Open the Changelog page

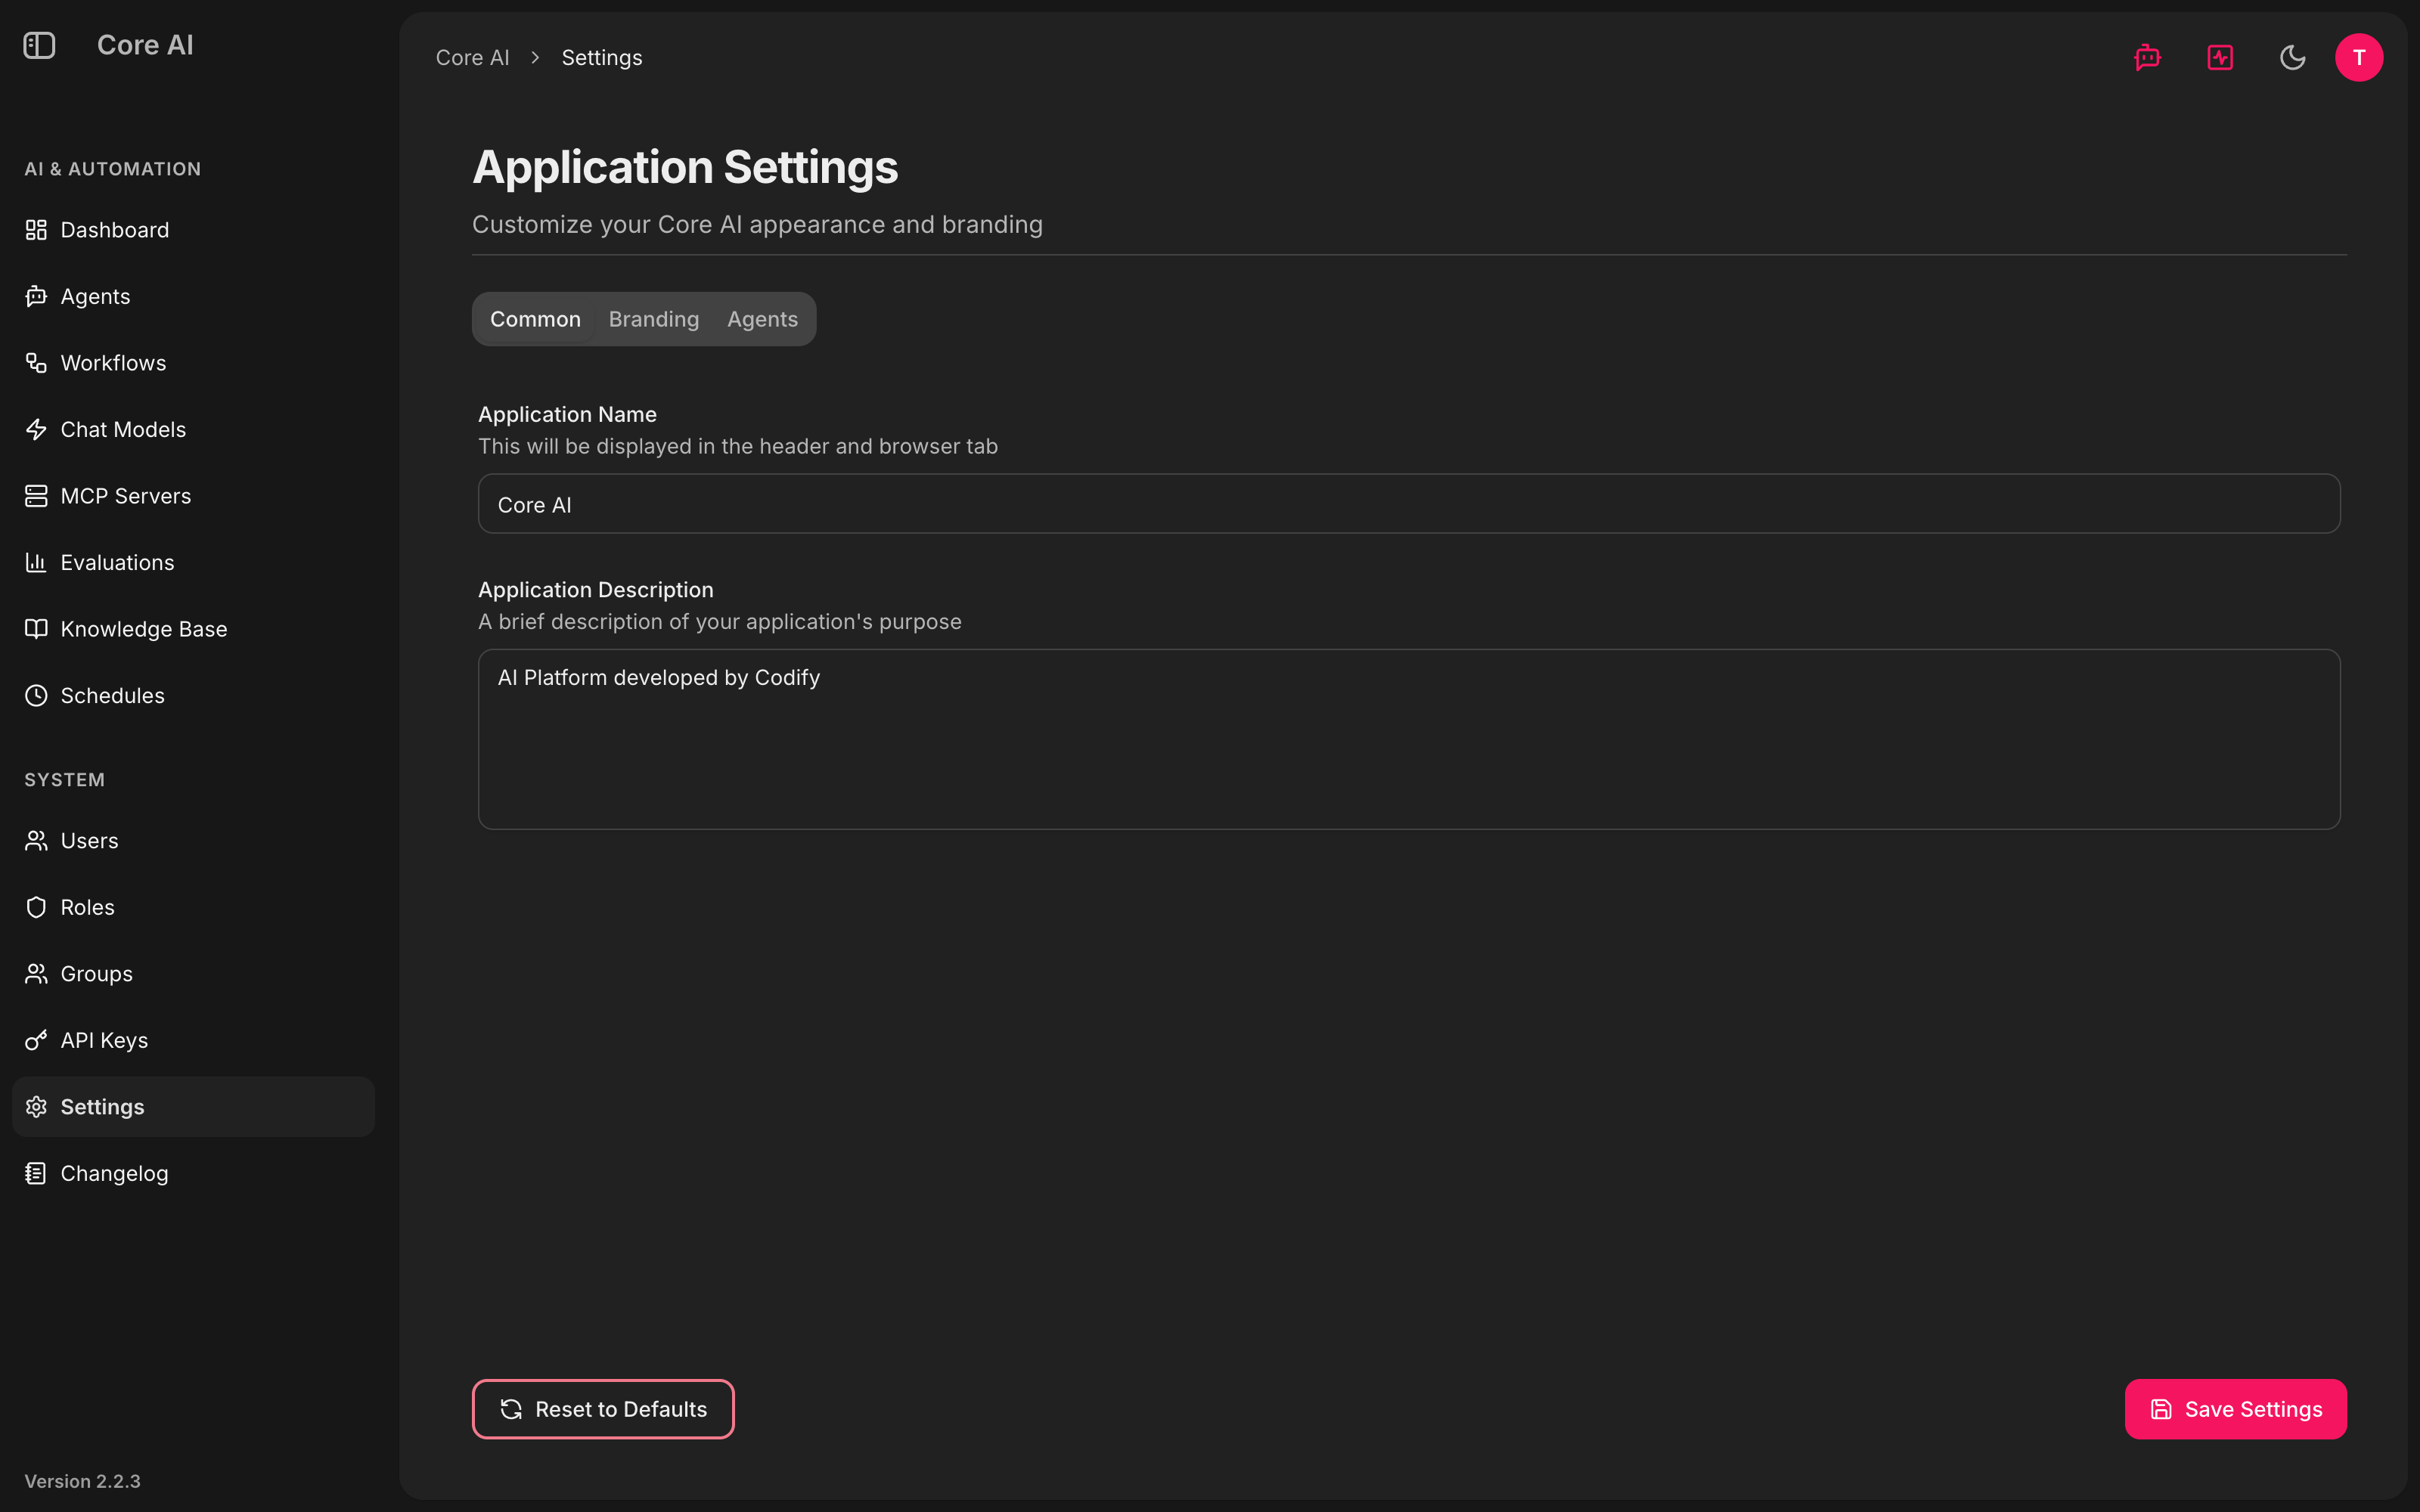point(193,1173)
